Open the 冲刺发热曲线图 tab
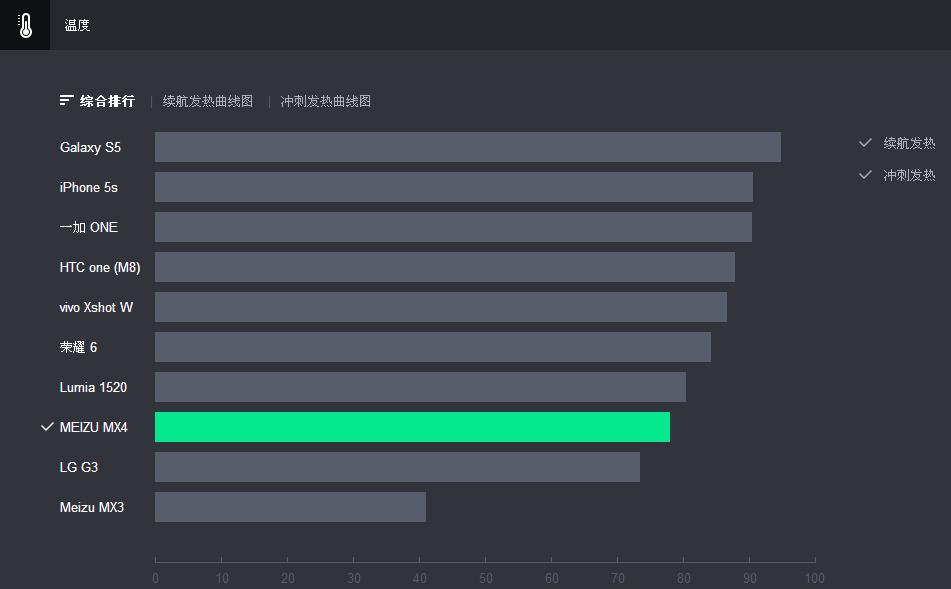The height and width of the screenshot is (589, 951). (326, 101)
